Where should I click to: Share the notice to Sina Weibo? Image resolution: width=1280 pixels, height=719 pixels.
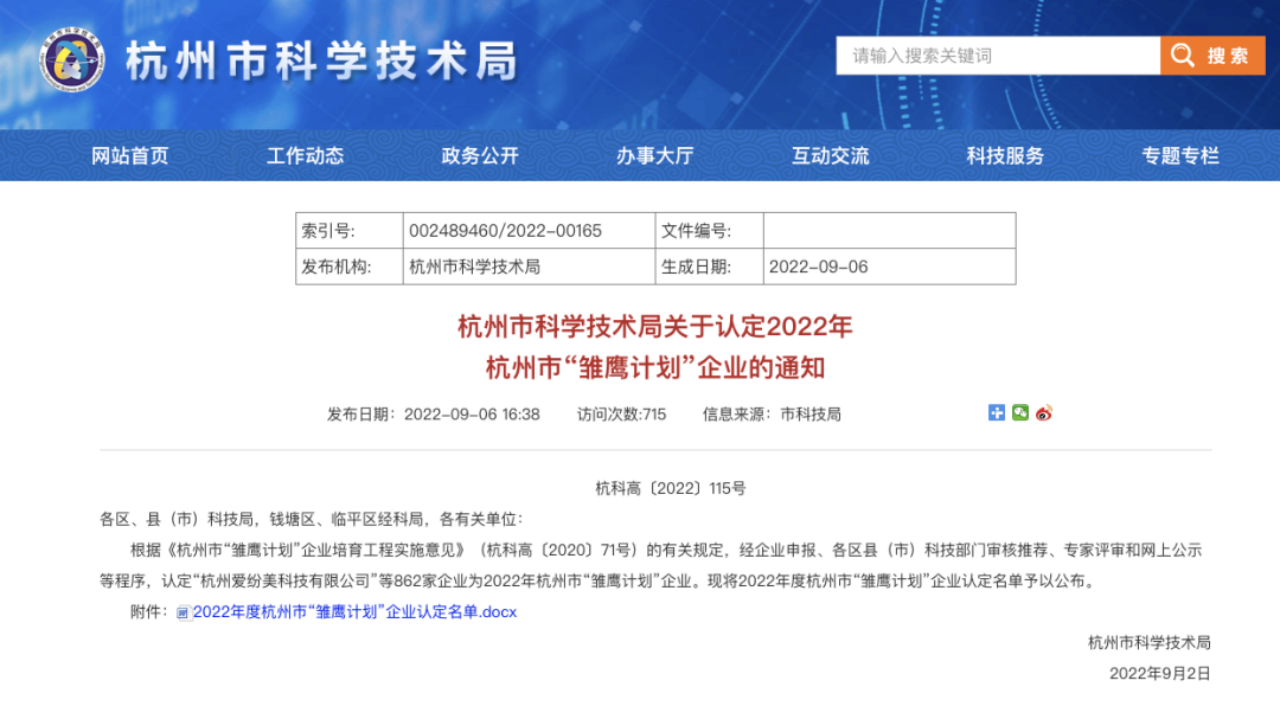coord(1044,413)
